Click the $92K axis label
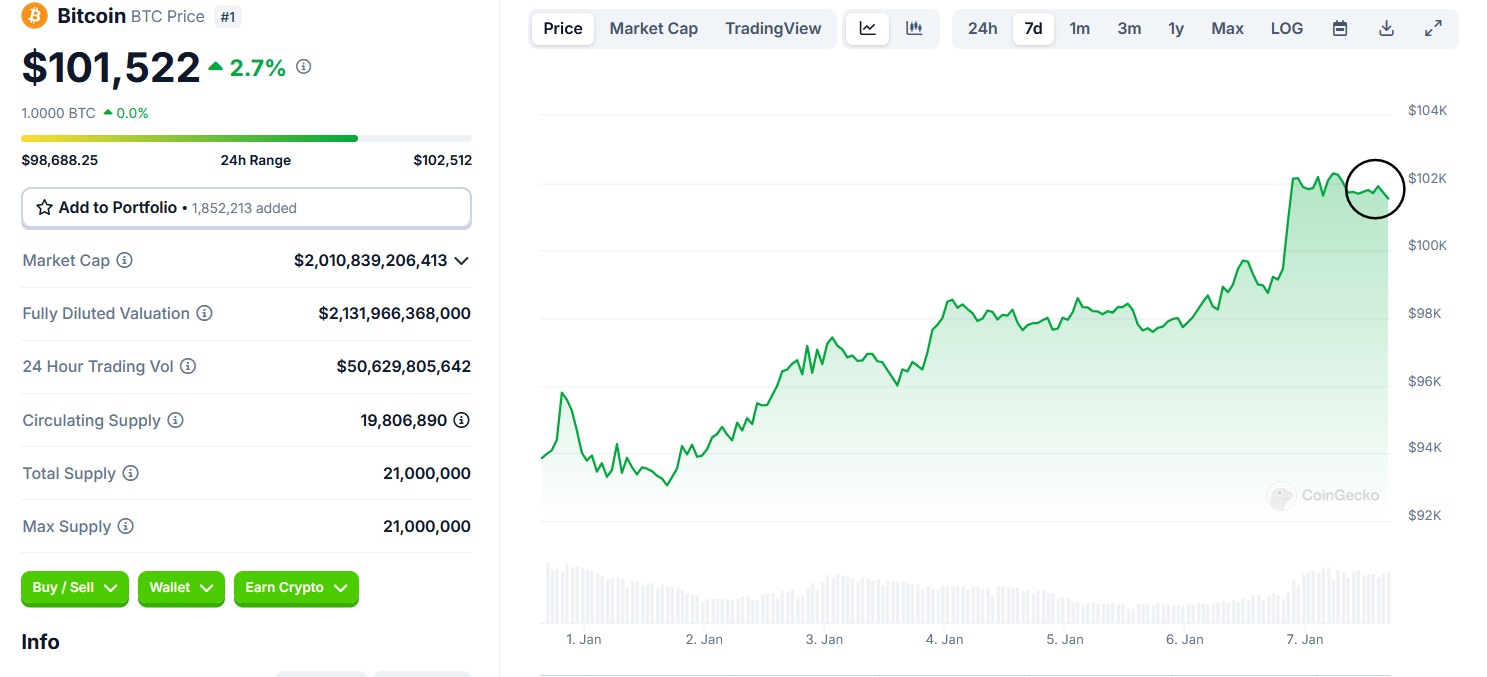1487x677 pixels. [x=1425, y=515]
